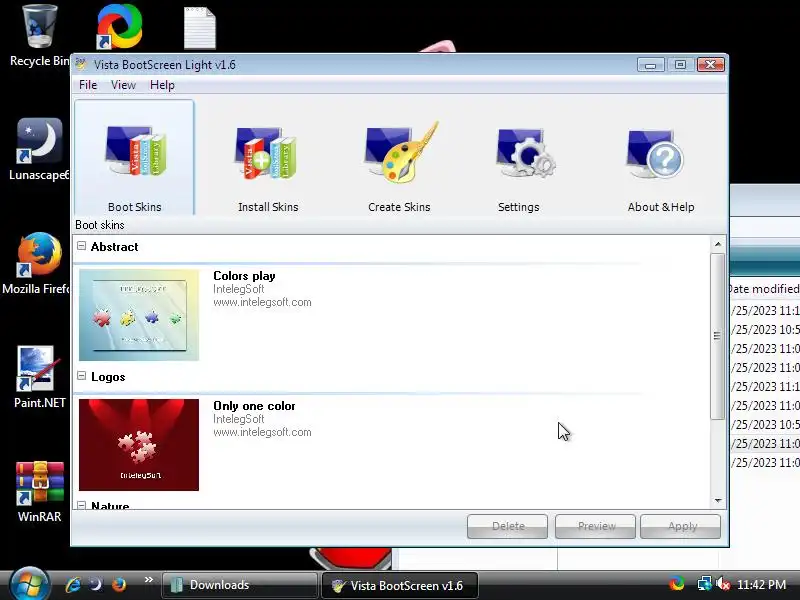Viewport: 800px width, 600px height.
Task: Open the Windows Start orb
Action: (29, 584)
